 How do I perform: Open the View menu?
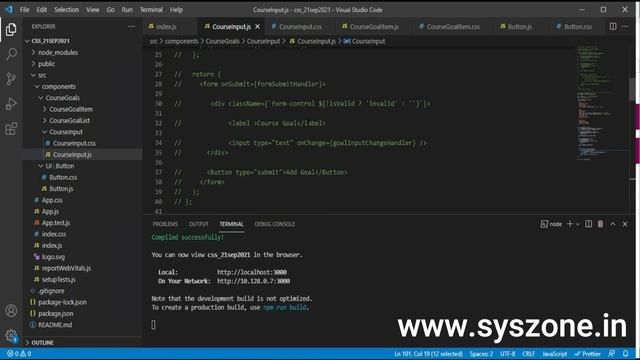point(93,9)
